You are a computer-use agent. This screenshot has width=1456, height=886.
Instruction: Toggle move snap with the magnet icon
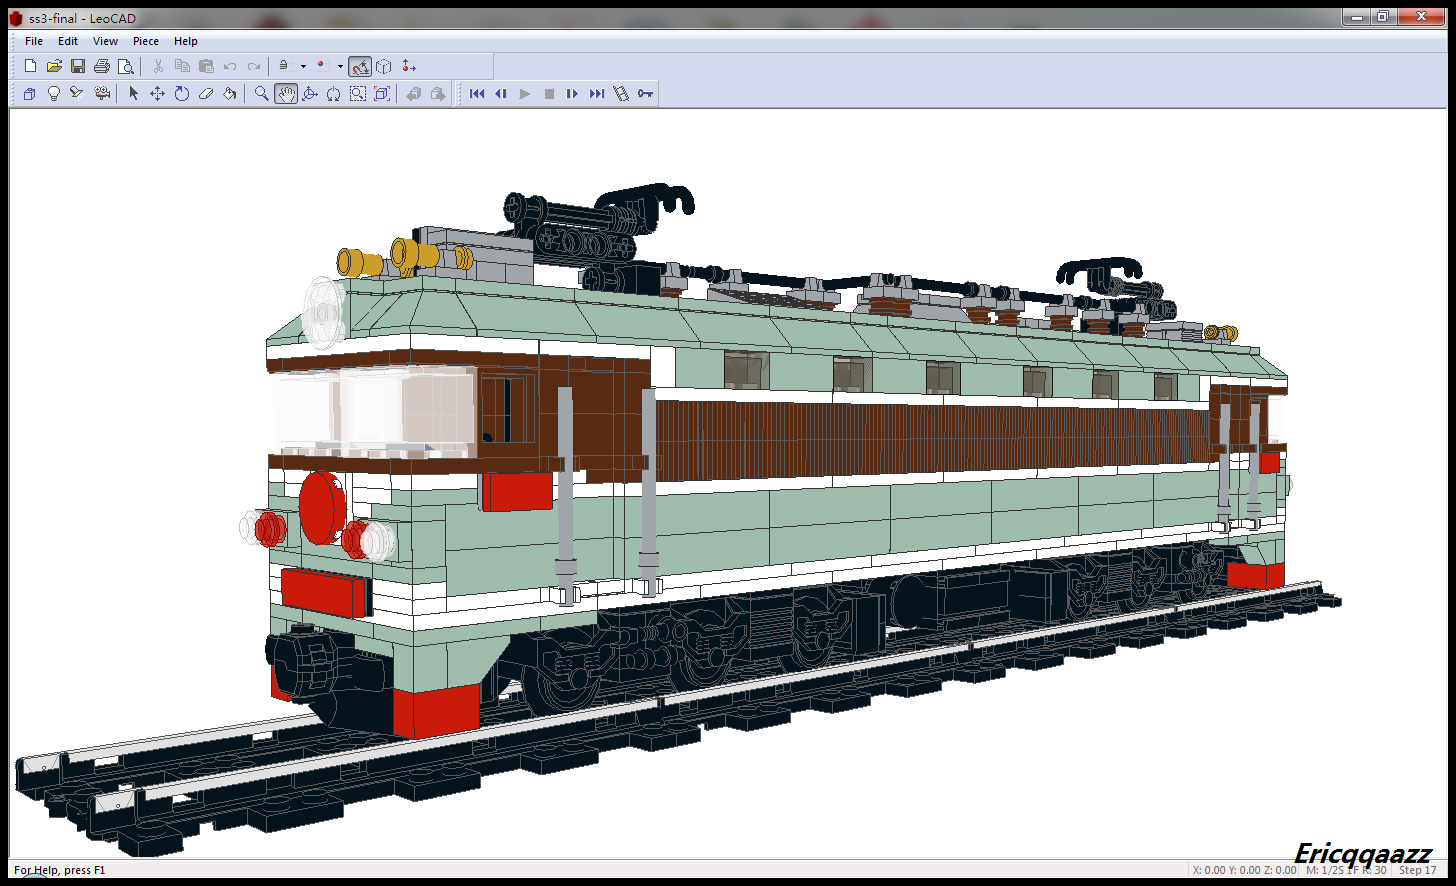[360, 66]
